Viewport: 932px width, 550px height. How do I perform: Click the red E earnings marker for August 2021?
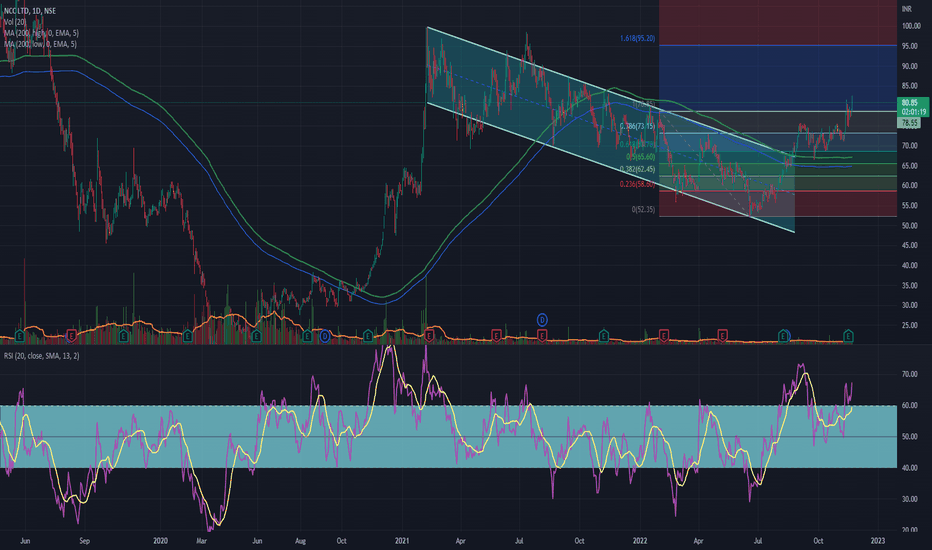(542, 336)
